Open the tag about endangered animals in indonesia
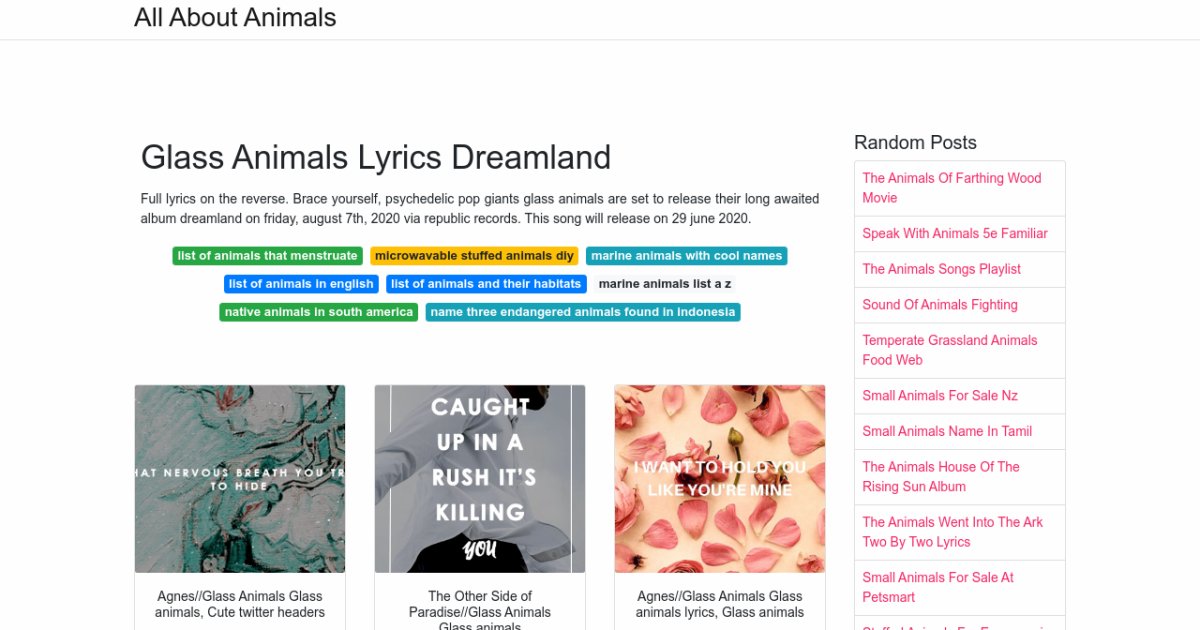This screenshot has width=1200, height=630. 583,311
